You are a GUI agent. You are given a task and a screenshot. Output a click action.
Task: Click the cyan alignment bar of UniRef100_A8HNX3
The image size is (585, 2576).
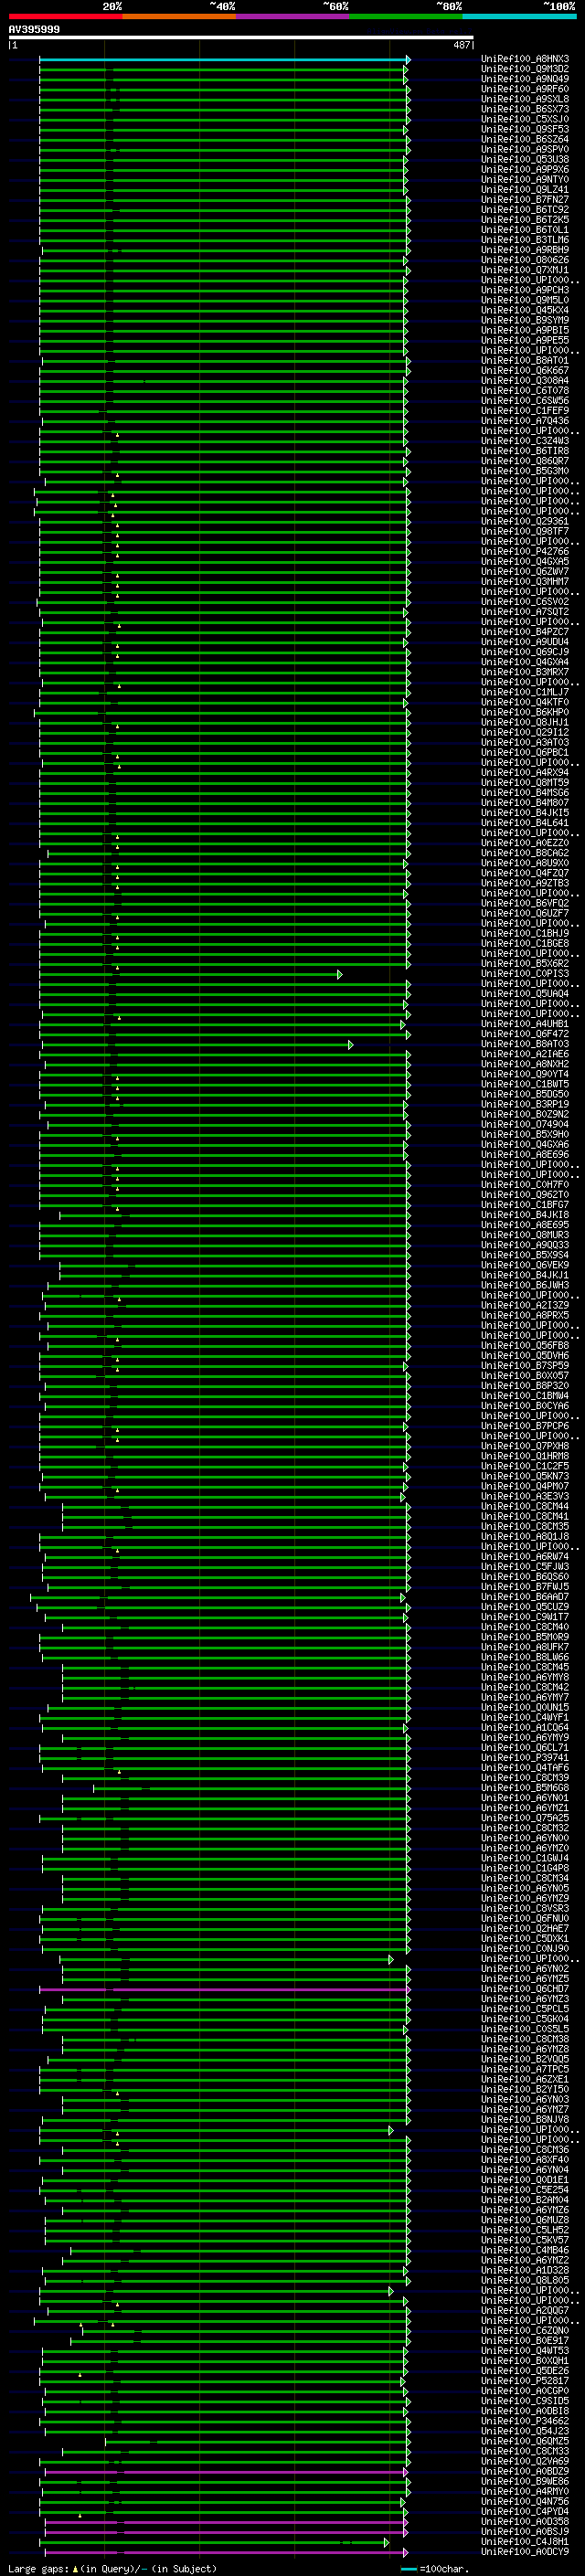[x=224, y=60]
